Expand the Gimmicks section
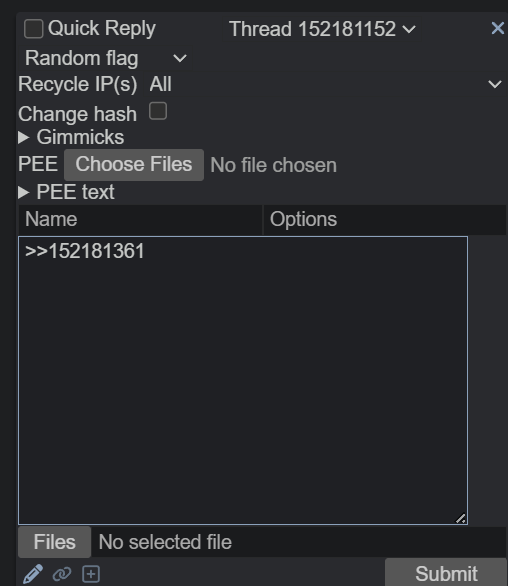Viewport: 508px width, 586px height. click(71, 137)
